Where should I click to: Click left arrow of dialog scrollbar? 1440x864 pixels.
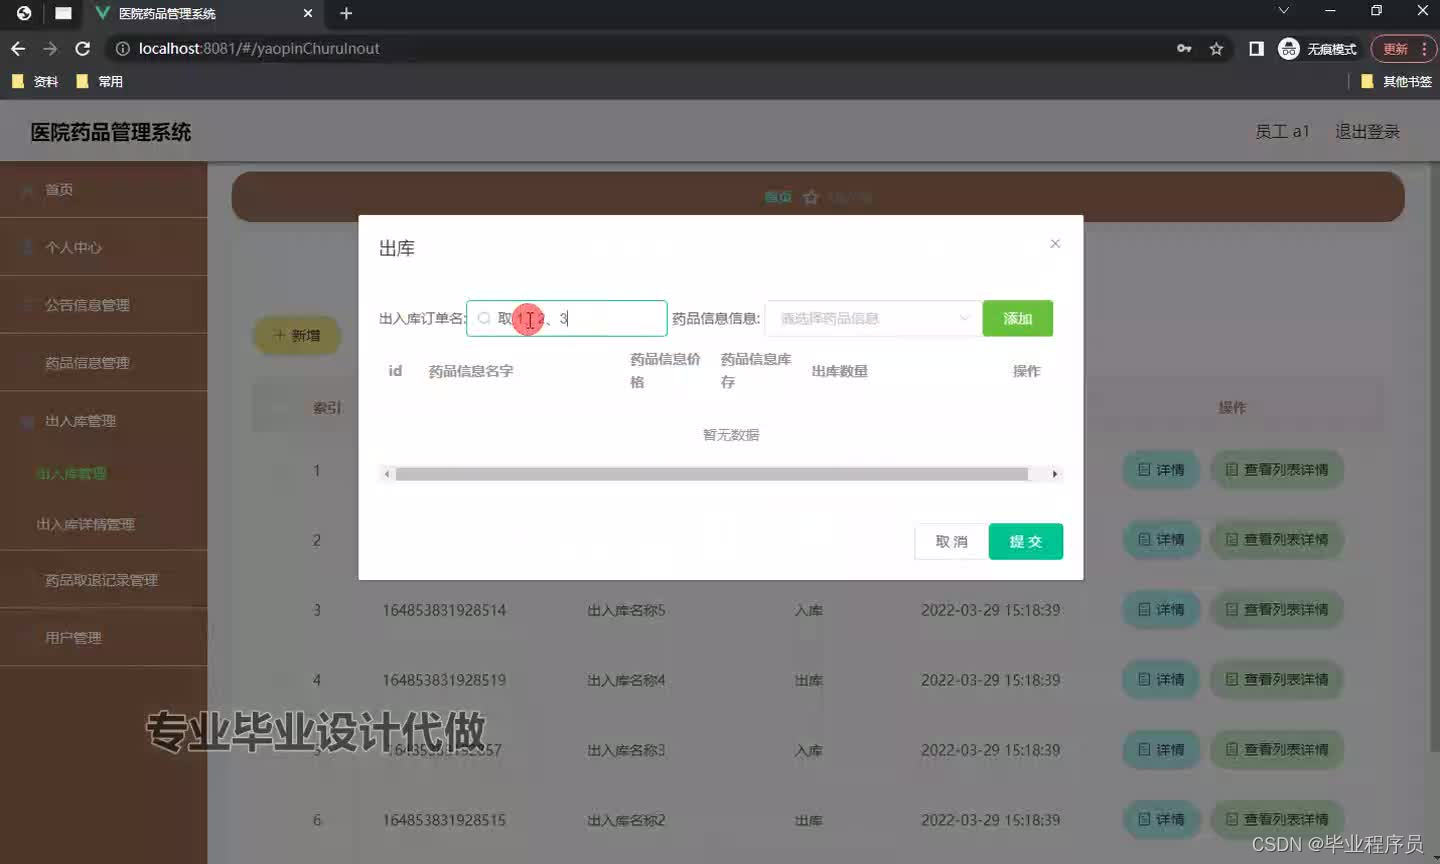coord(388,474)
